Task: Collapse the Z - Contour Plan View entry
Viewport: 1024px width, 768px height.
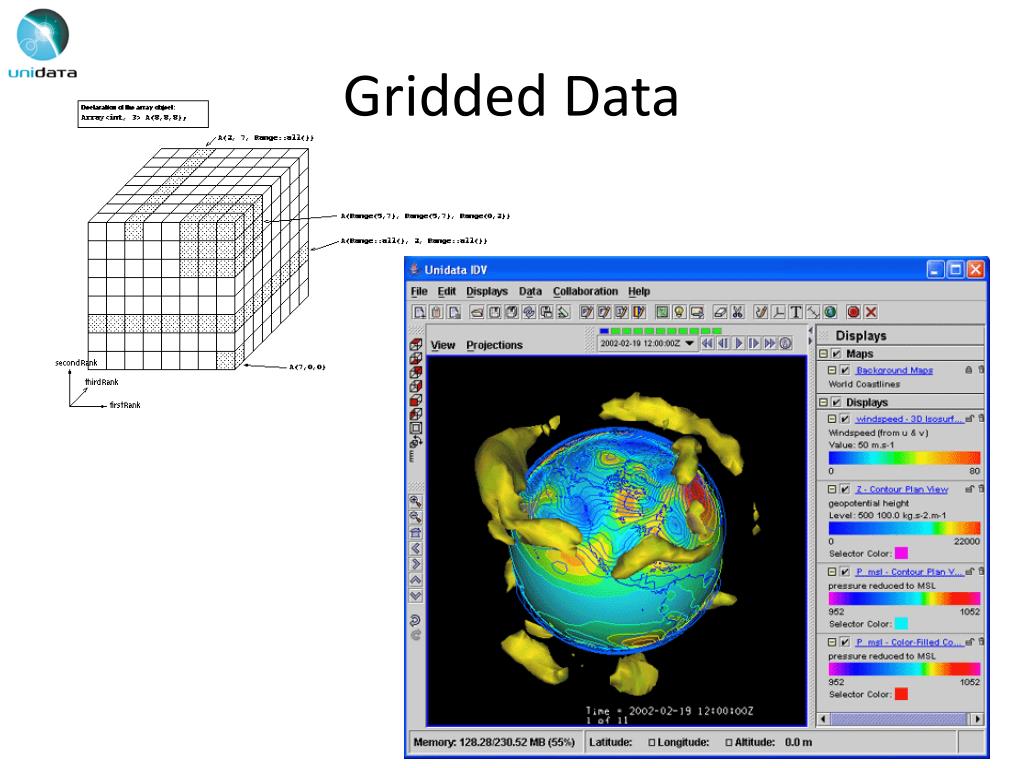Action: 832,489
